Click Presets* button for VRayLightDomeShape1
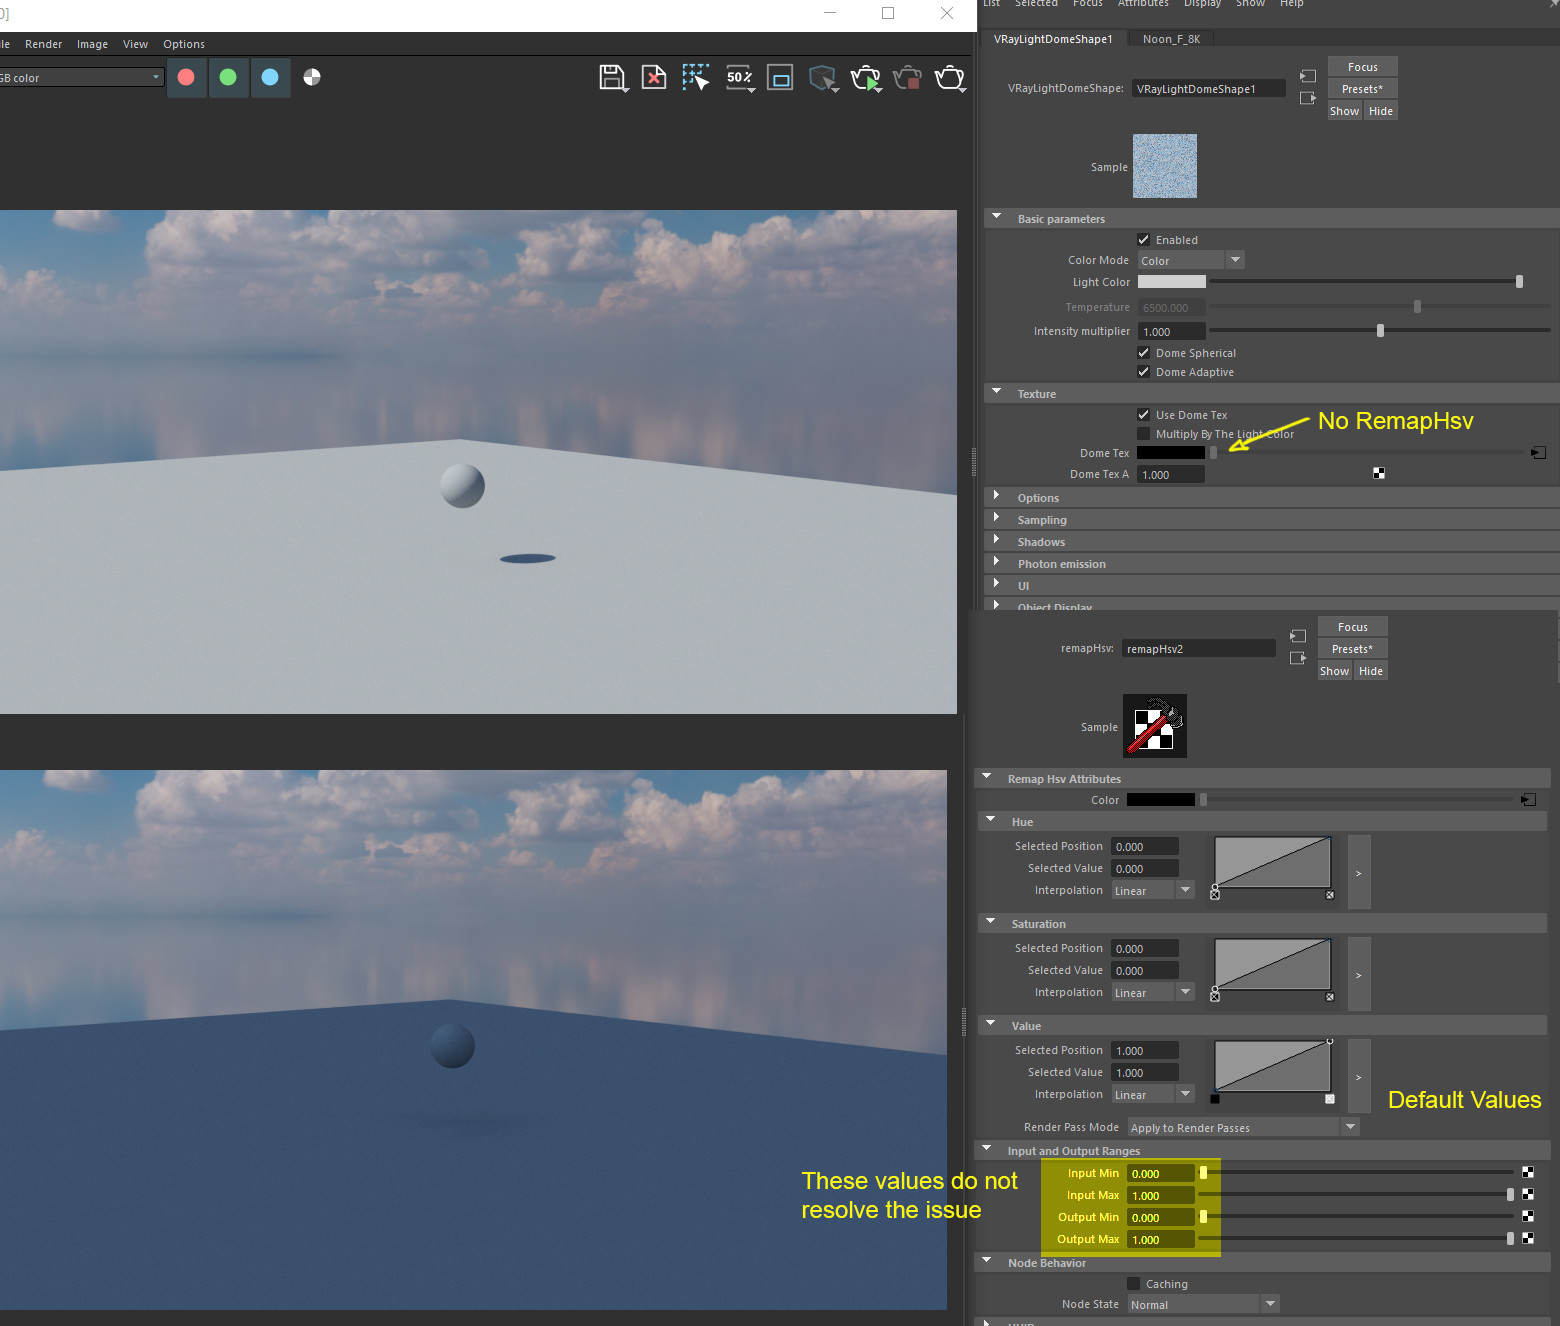This screenshot has height=1326, width=1560. (1362, 89)
